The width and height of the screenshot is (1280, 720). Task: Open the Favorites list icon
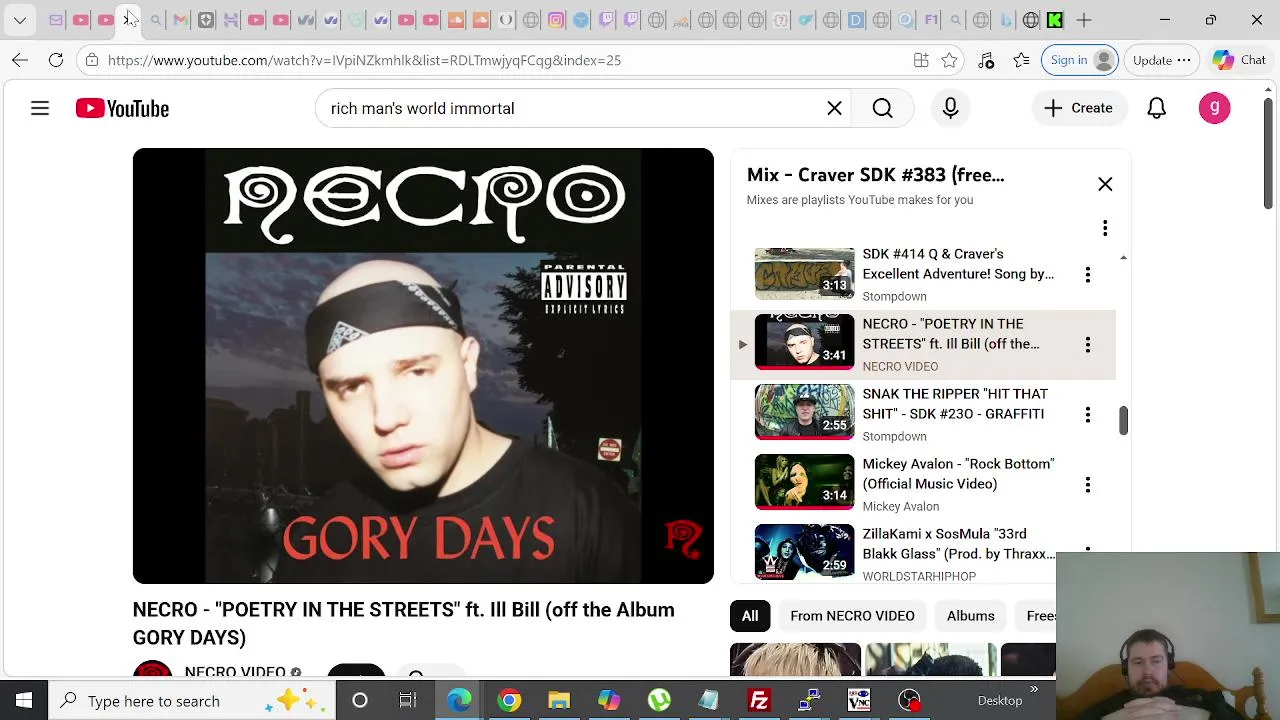pos(1021,60)
